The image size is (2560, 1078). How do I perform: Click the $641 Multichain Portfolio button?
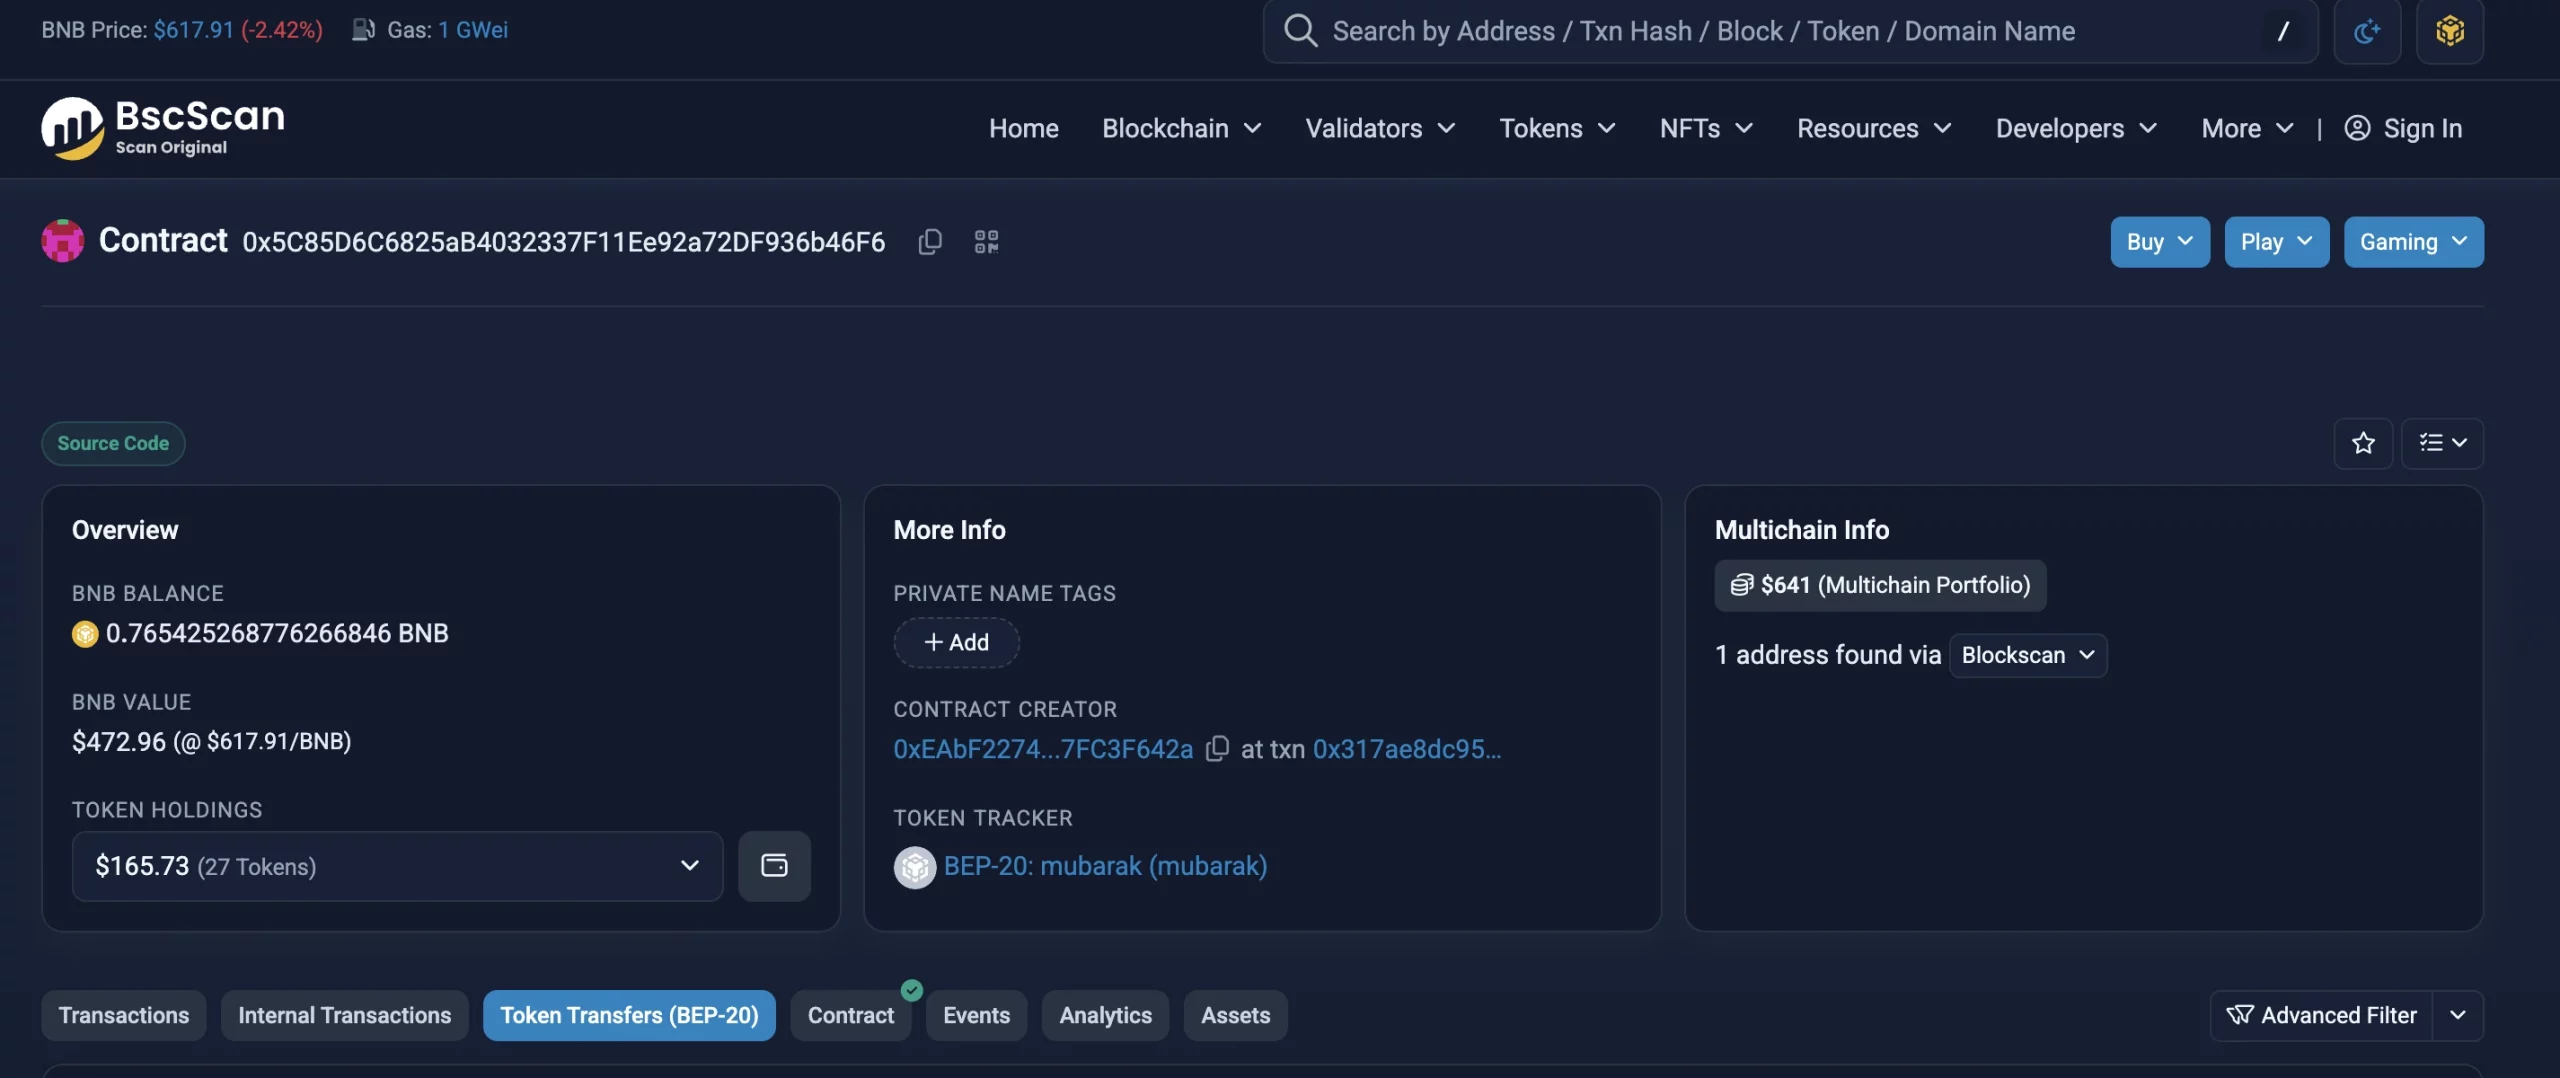click(1880, 585)
